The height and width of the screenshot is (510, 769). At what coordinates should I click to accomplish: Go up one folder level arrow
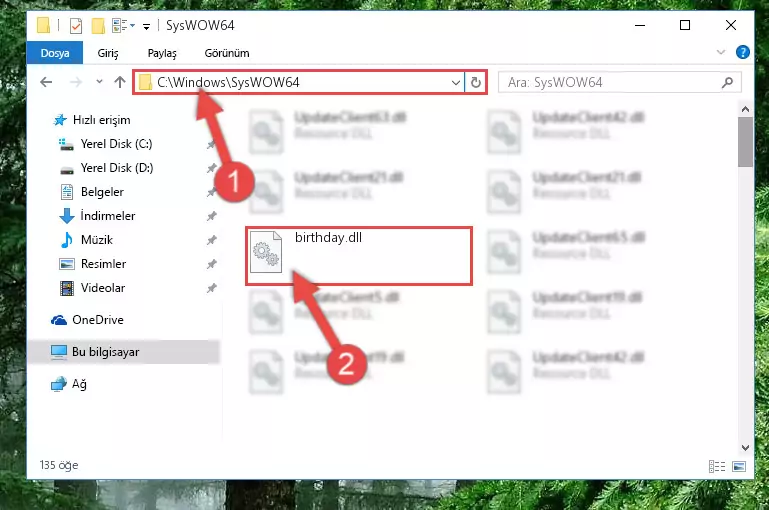(x=120, y=82)
